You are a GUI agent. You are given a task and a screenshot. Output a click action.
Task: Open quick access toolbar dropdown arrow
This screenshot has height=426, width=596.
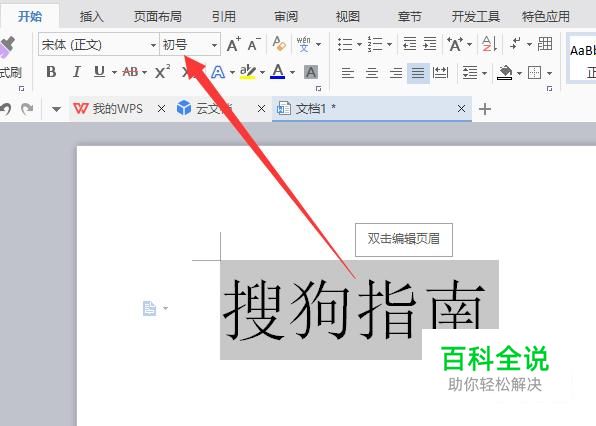[x=56, y=109]
